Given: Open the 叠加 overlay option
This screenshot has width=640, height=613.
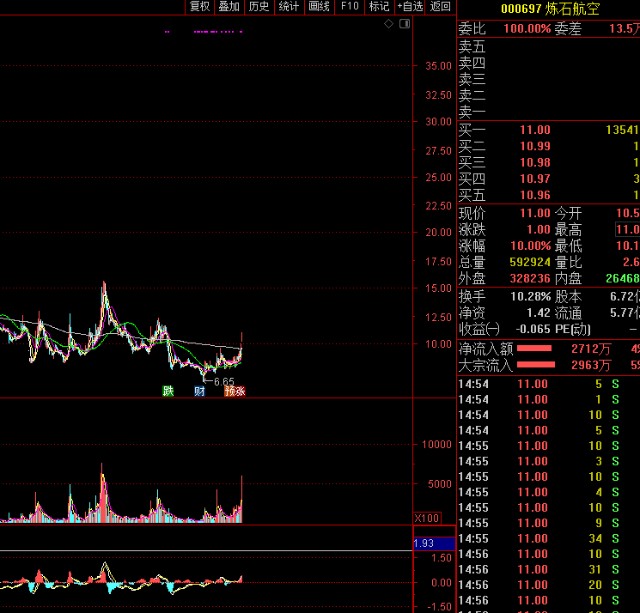Looking at the screenshot, I should point(229,6).
